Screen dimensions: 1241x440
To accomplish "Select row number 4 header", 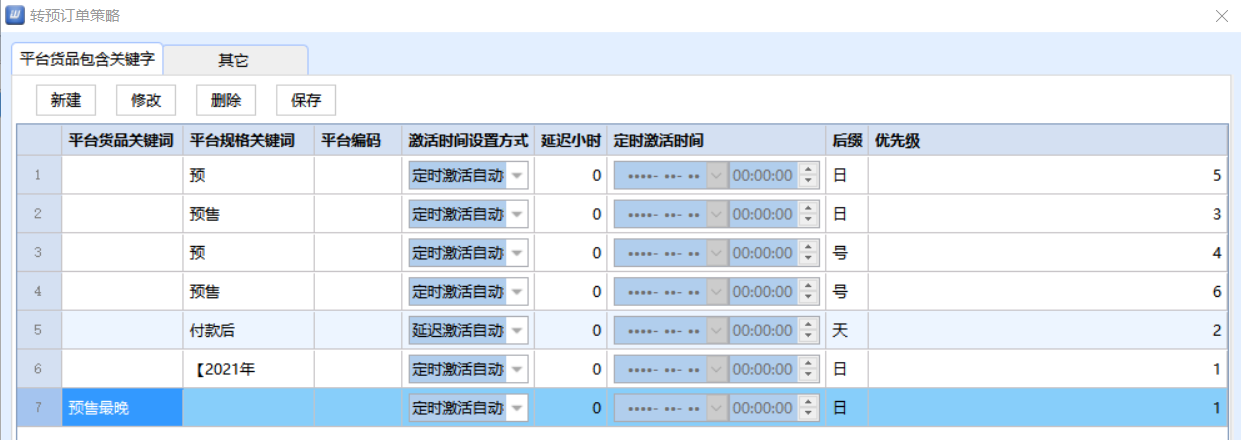I will tap(39, 292).
